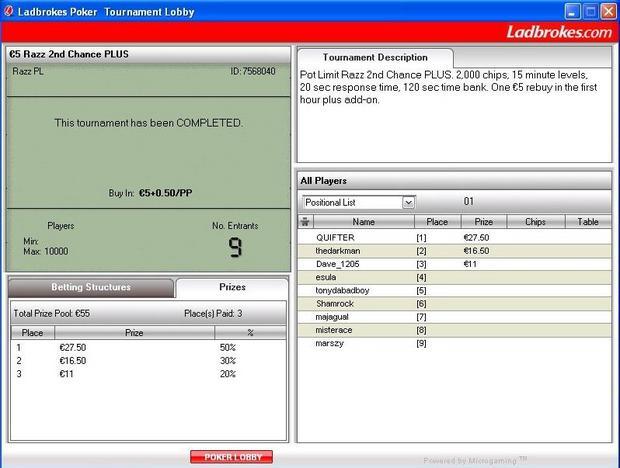This screenshot has height=468, width=620.
Task: Click the player icon column header
Action: point(305,221)
